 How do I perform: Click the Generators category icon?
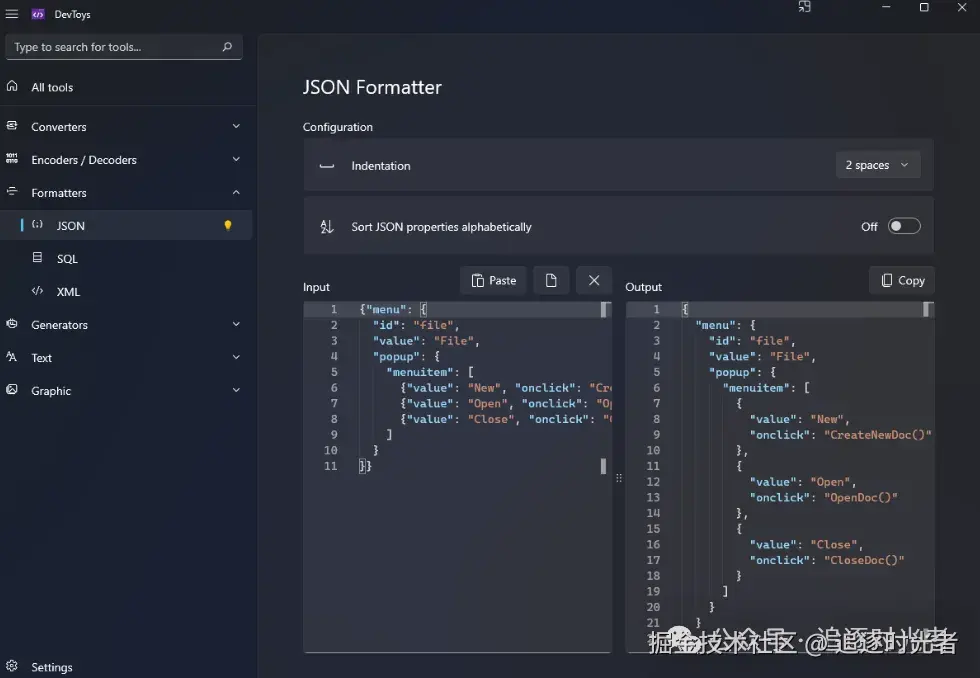[x=12, y=324]
